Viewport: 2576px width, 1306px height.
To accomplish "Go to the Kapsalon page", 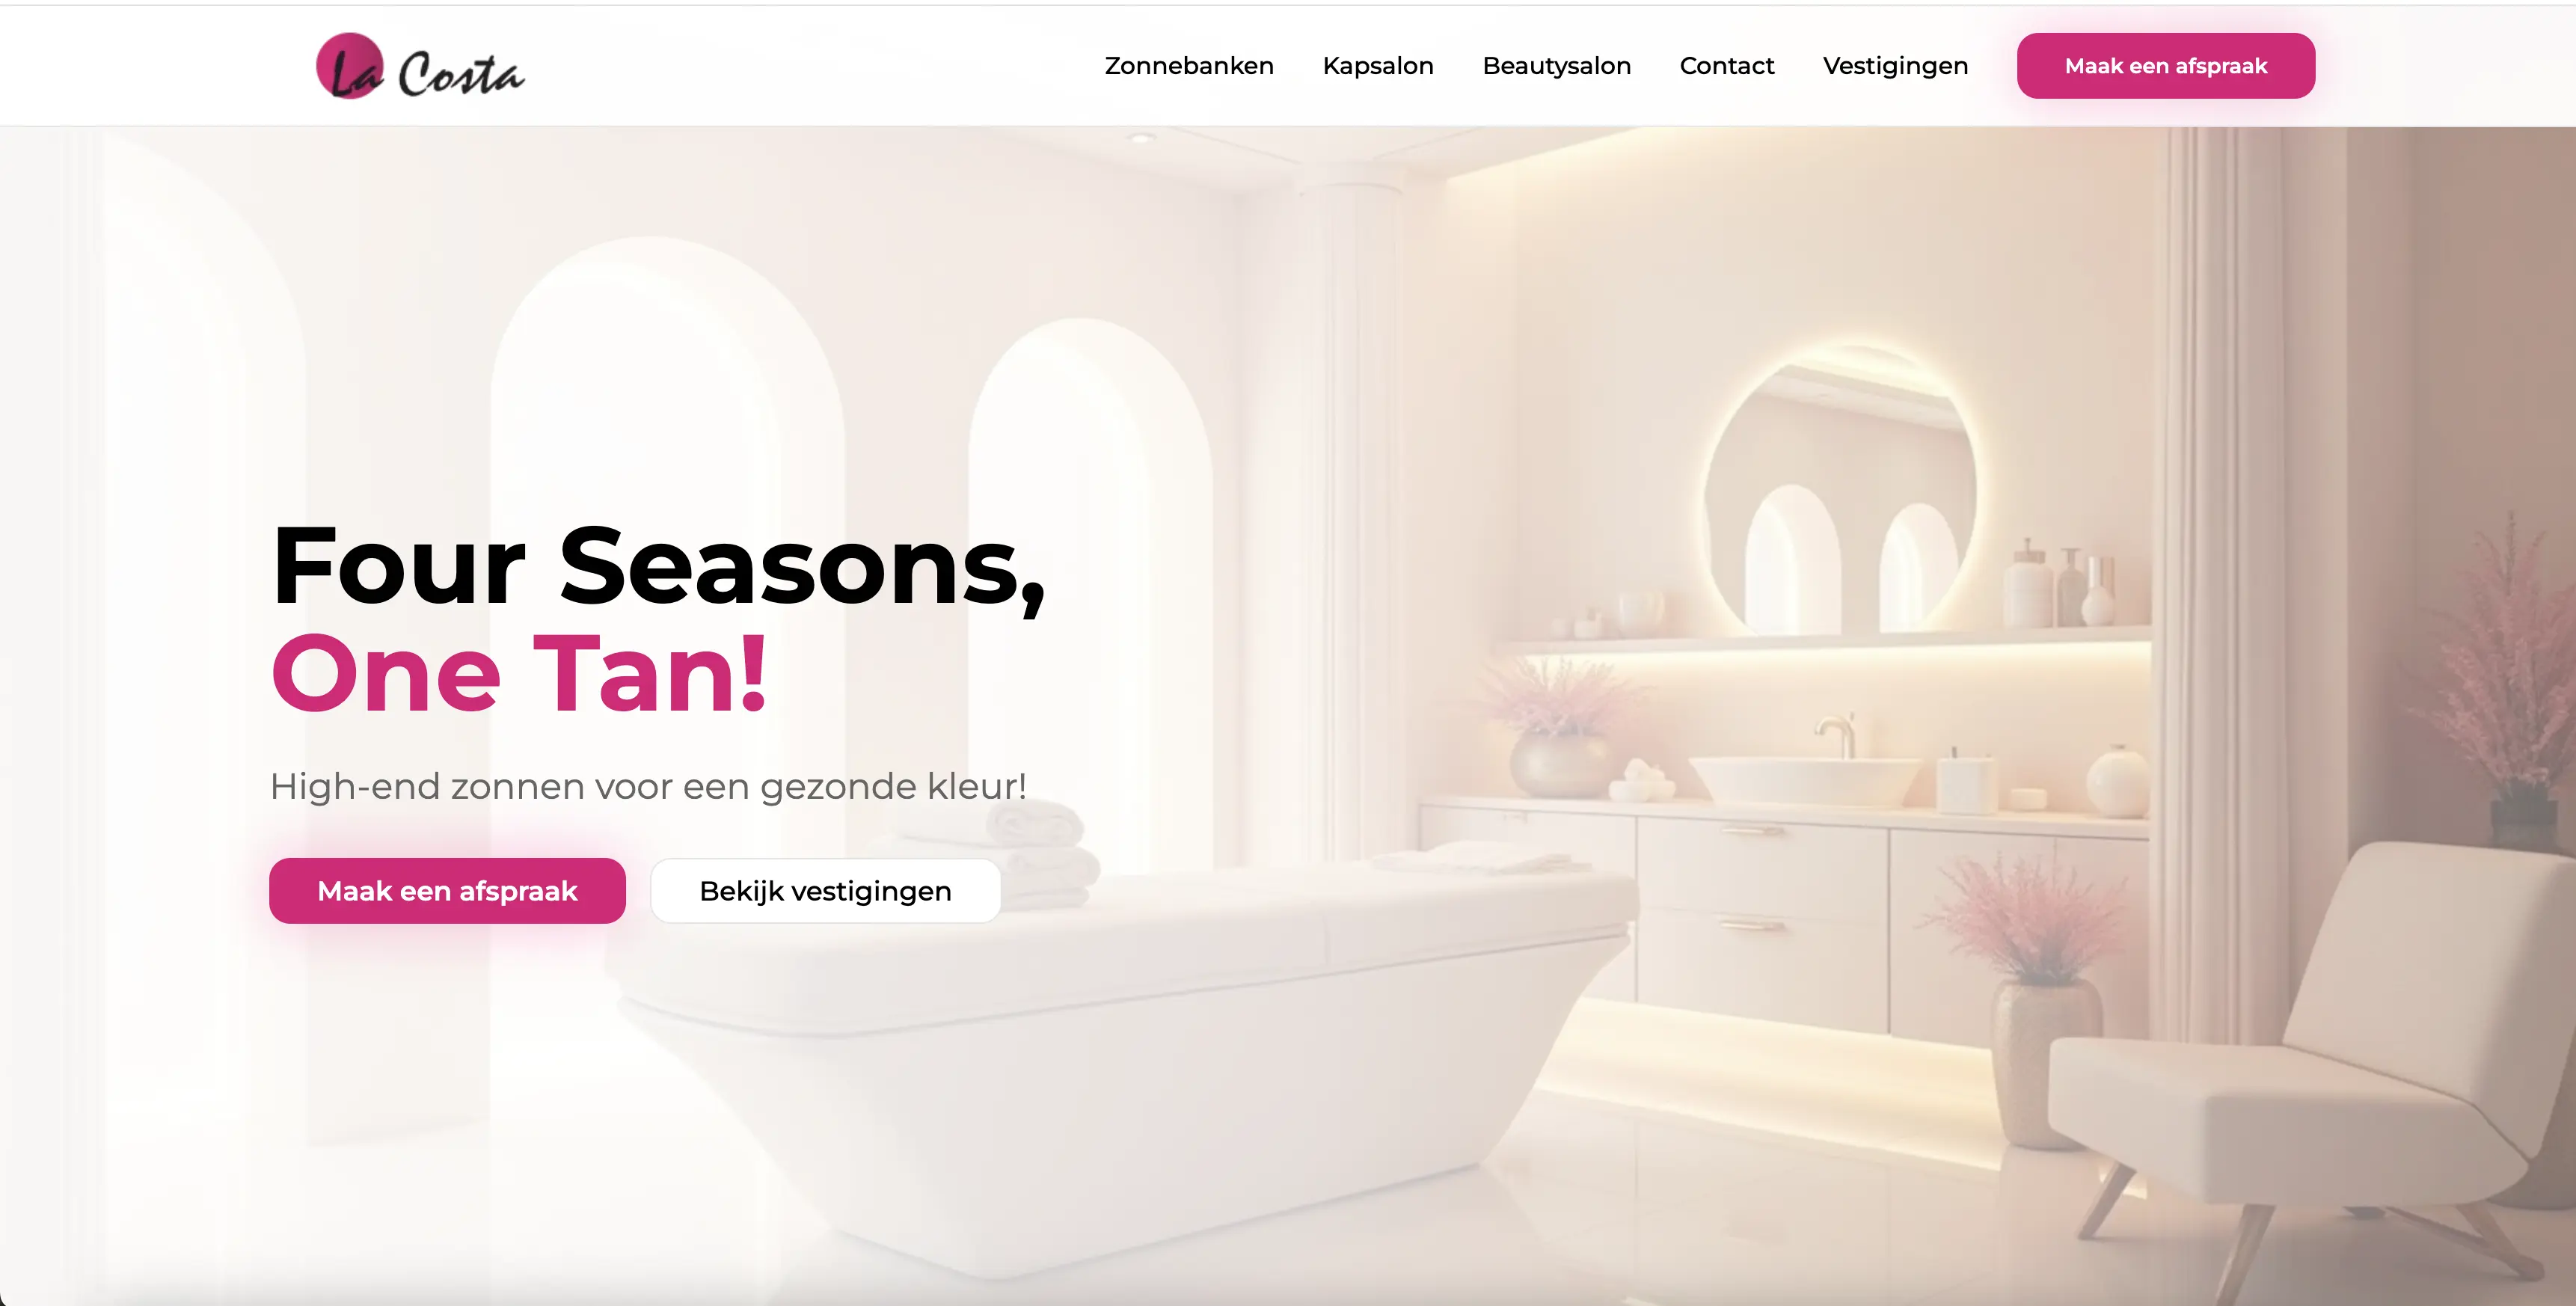I will point(1378,66).
